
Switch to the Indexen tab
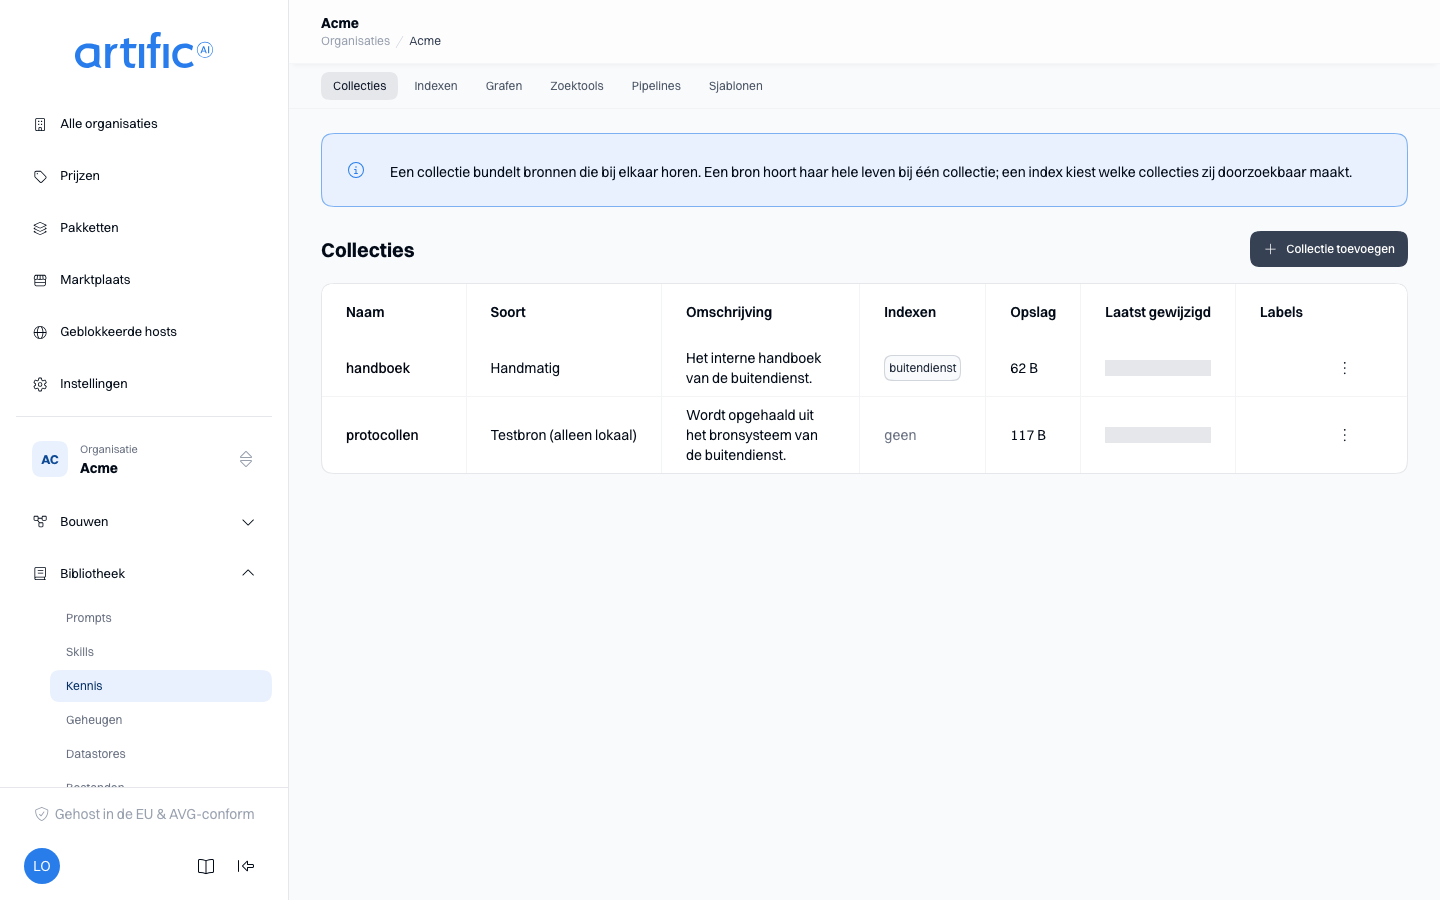(x=436, y=86)
